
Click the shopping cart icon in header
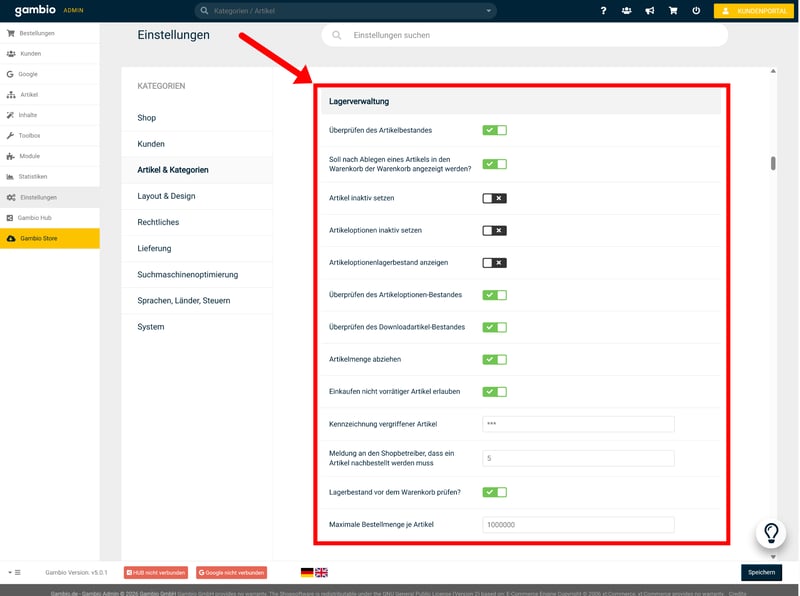tap(672, 11)
